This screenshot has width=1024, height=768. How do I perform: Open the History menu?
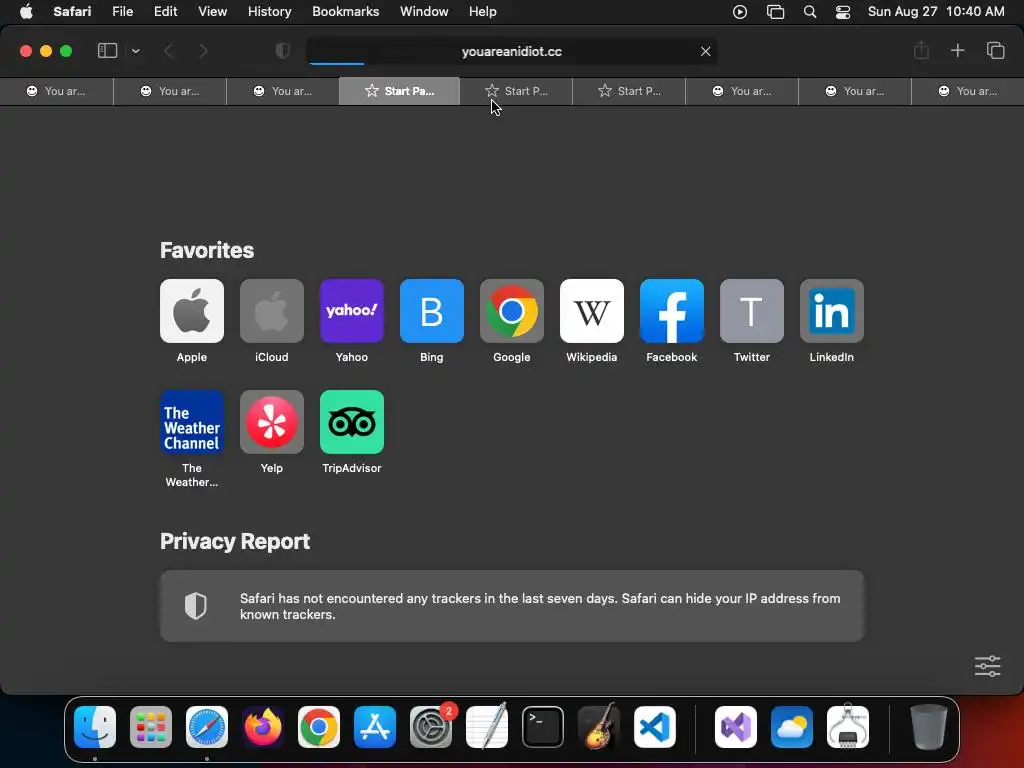[x=269, y=12]
